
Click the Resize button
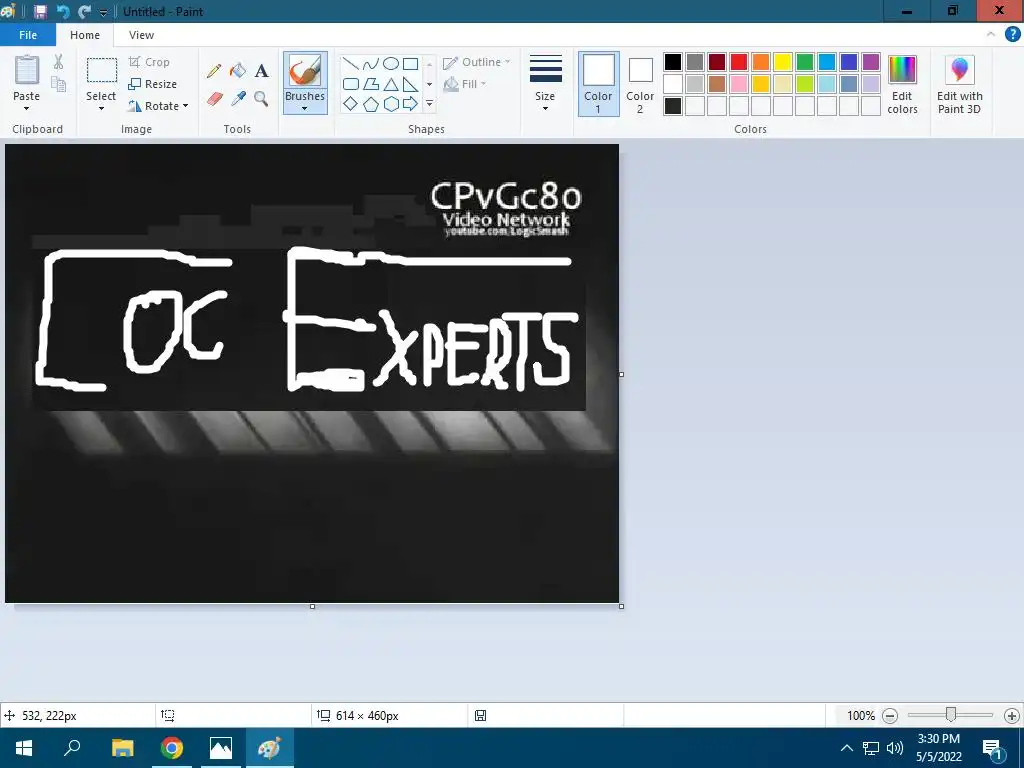click(x=153, y=84)
